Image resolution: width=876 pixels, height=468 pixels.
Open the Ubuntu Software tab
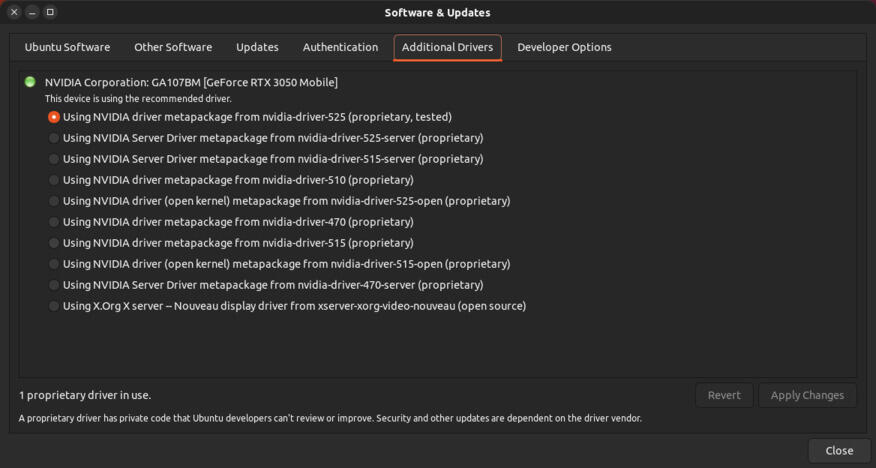point(67,47)
